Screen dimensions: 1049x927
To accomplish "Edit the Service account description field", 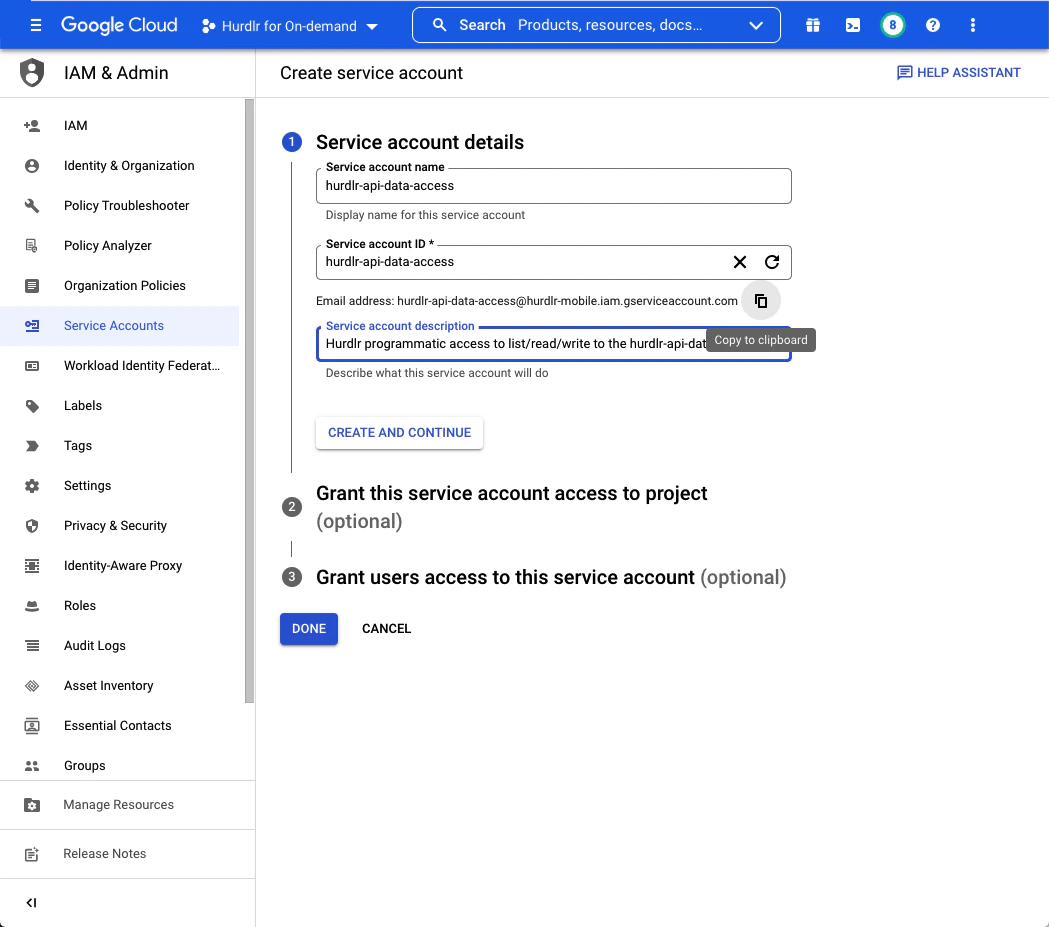I will 553,344.
